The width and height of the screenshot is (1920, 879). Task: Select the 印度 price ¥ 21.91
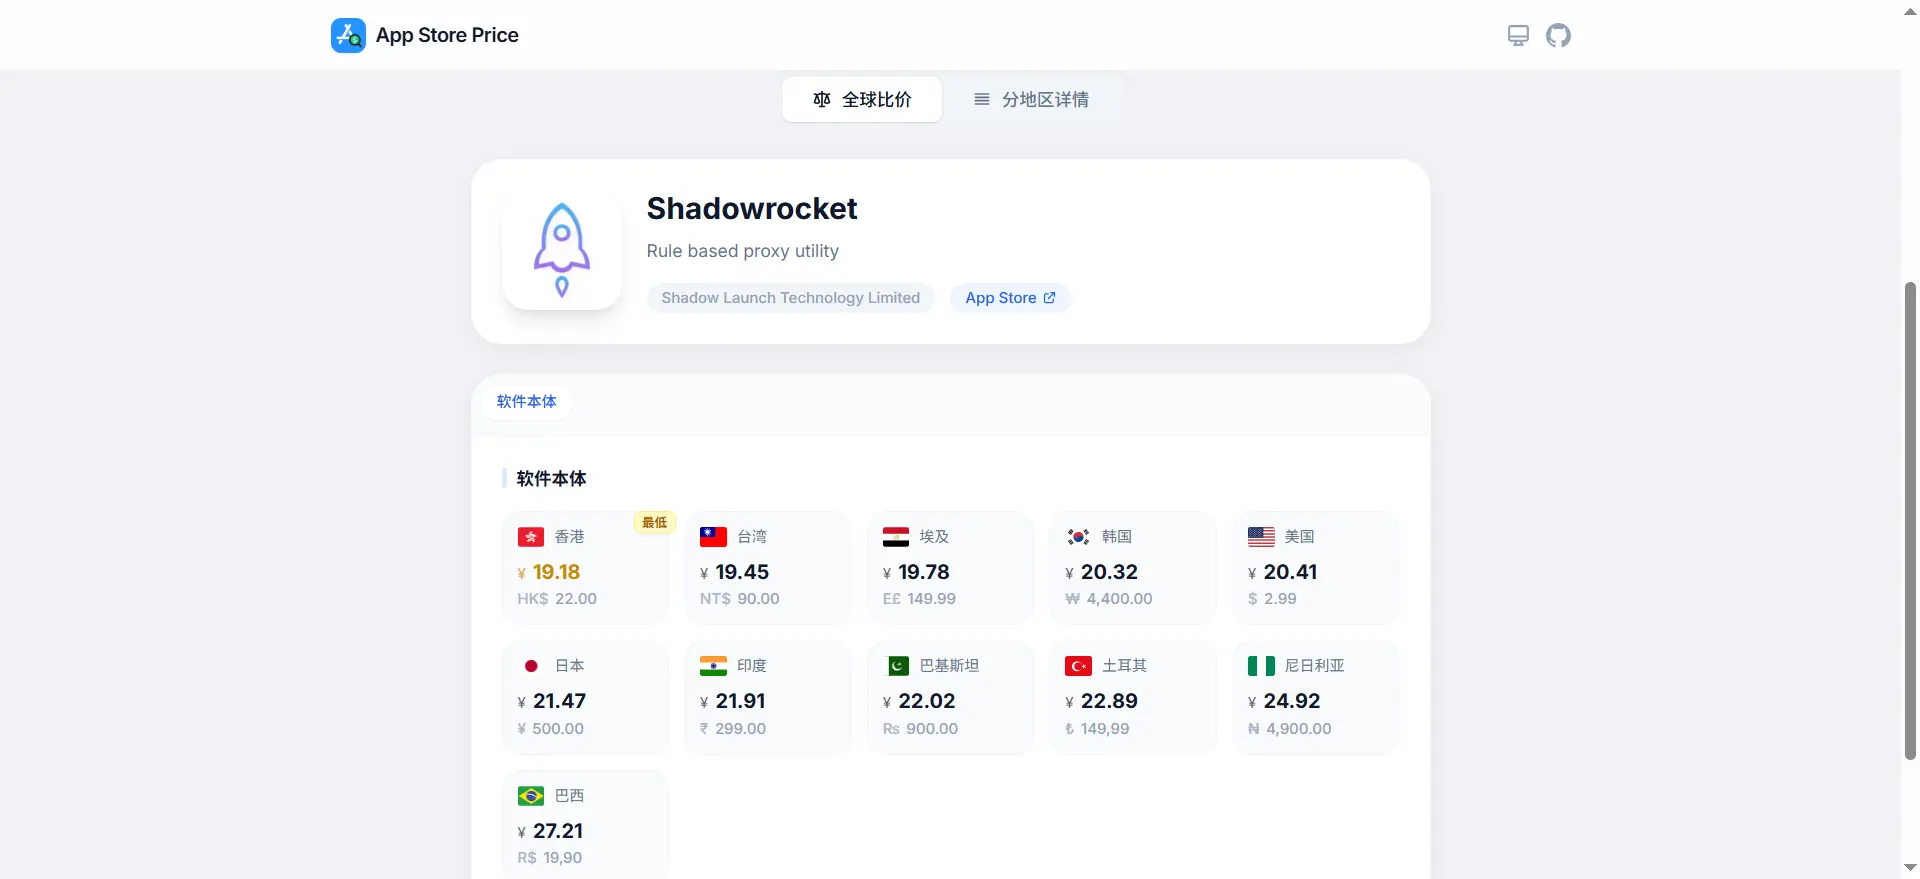coord(733,701)
